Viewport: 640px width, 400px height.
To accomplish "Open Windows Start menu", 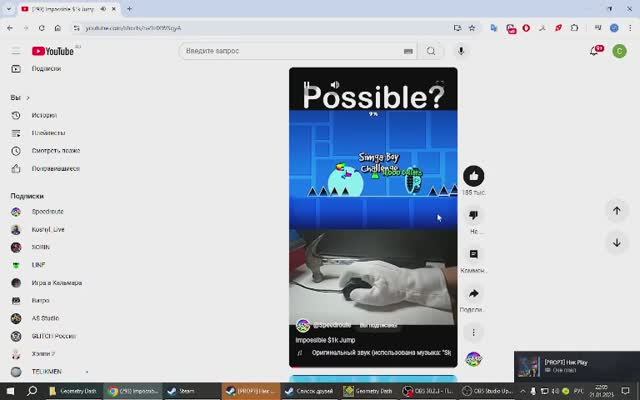I will pos(11,391).
